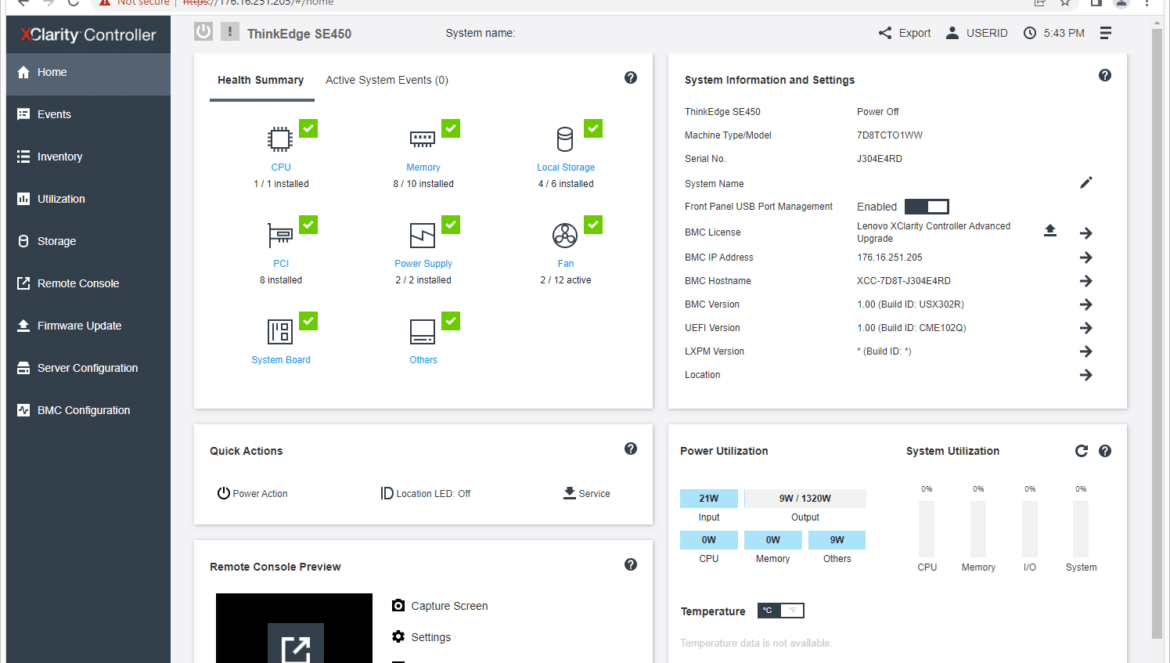Screen dimensions: 1170x663
Task: Open Events in the sidebar
Action: [88, 114]
